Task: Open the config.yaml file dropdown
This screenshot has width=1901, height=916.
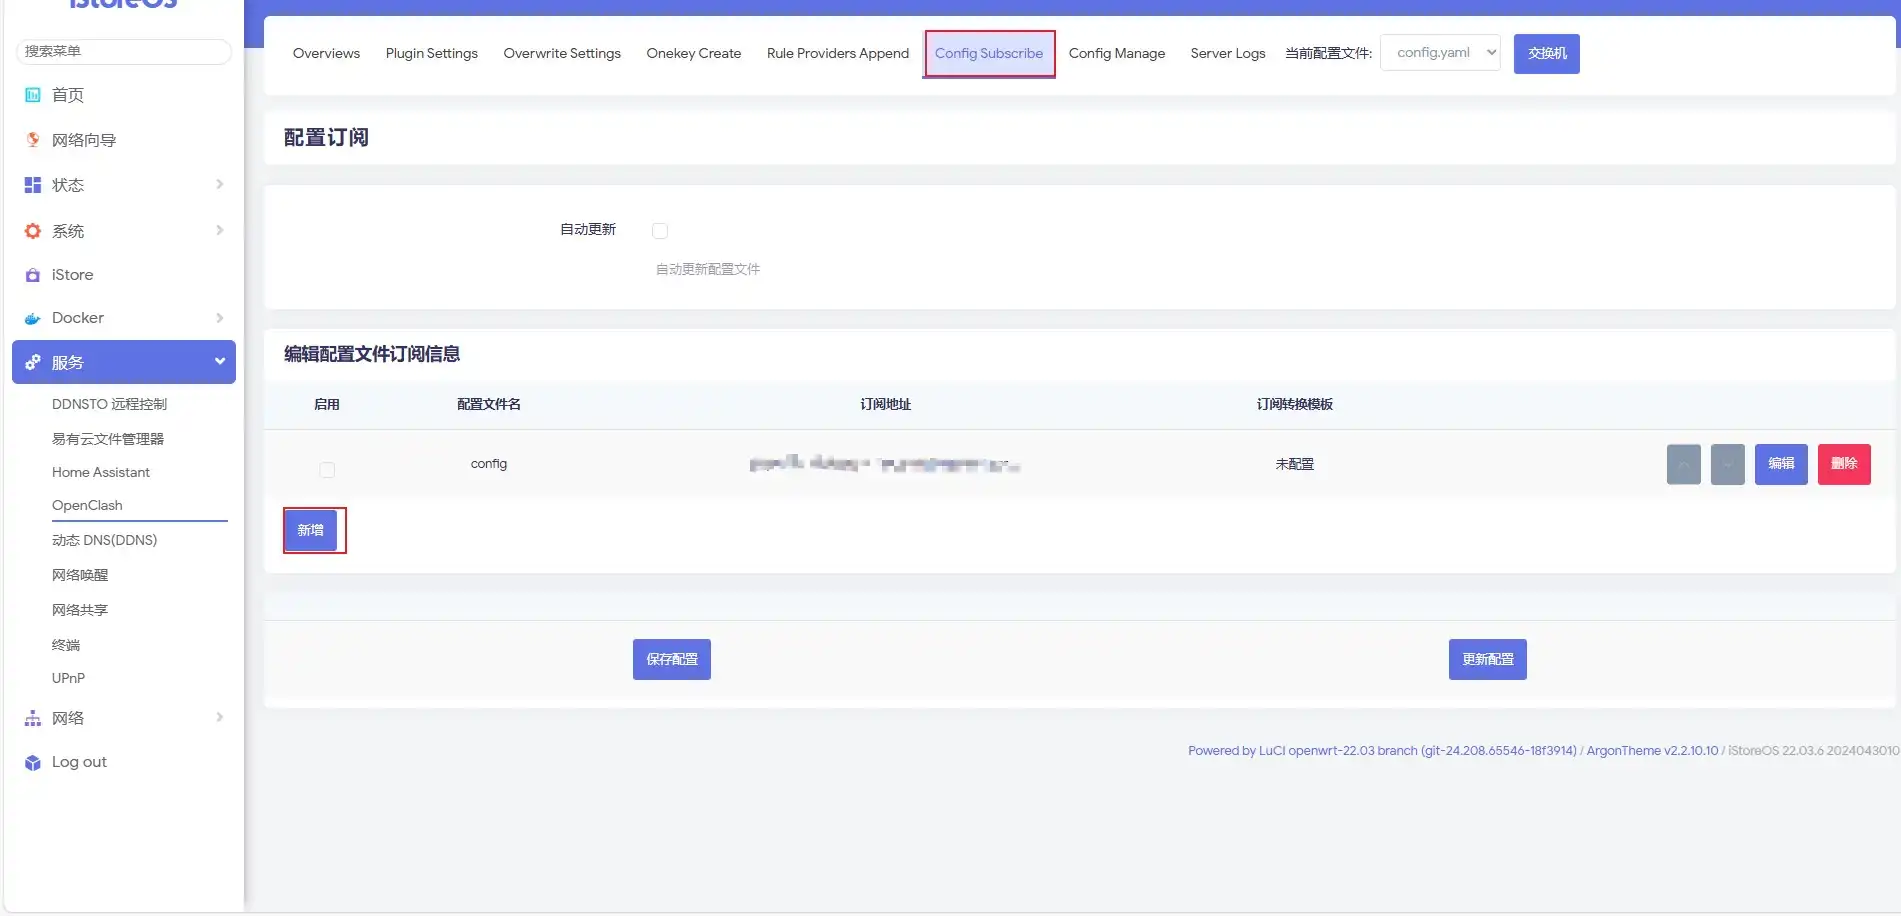Action: pyautogui.click(x=1440, y=53)
